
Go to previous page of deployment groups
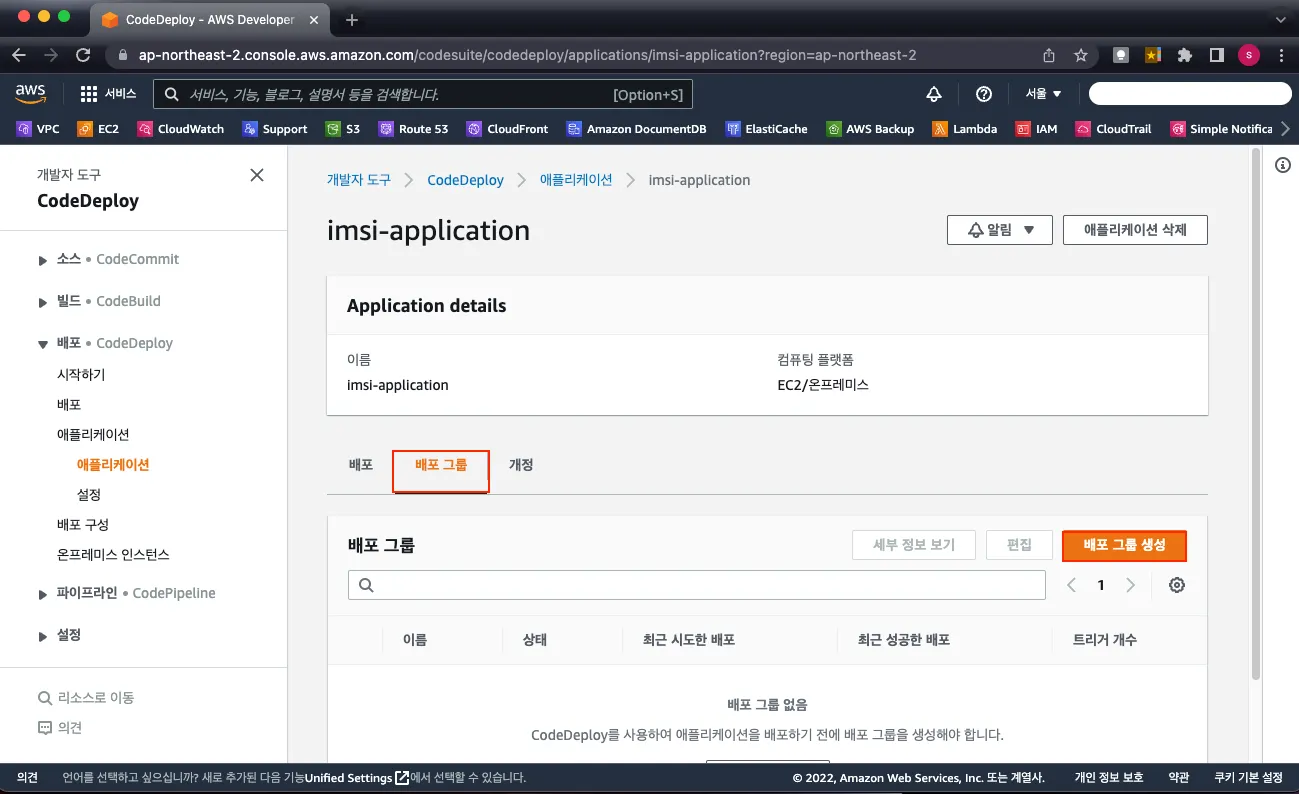tap(1071, 585)
